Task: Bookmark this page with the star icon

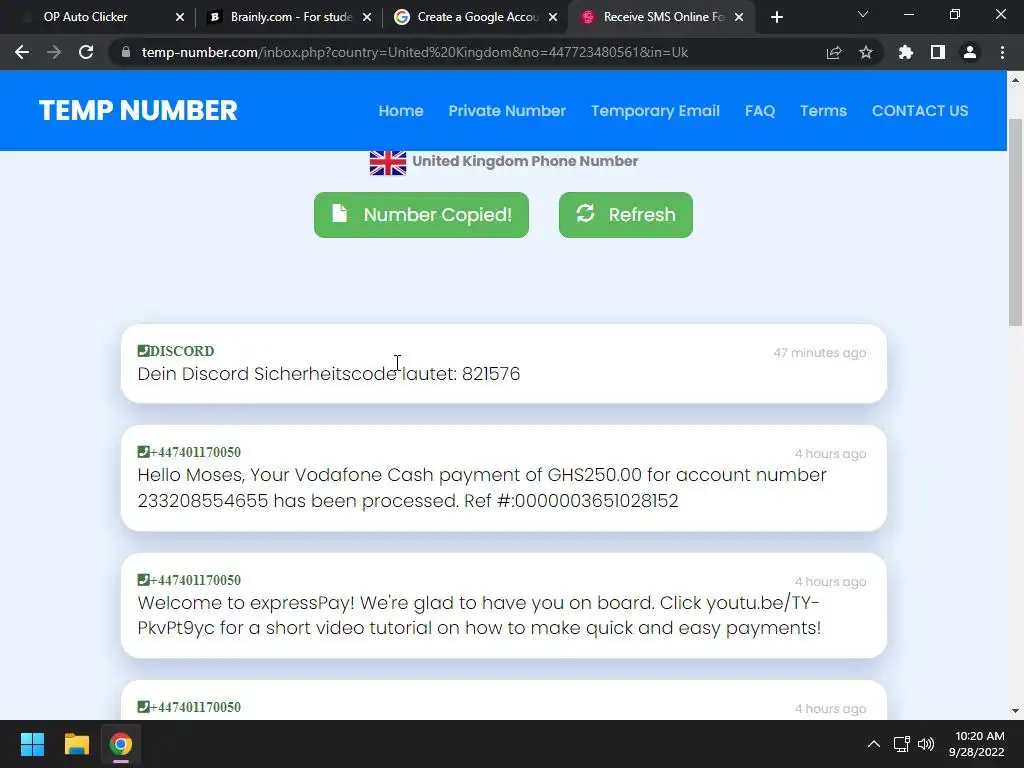Action: 866,52
